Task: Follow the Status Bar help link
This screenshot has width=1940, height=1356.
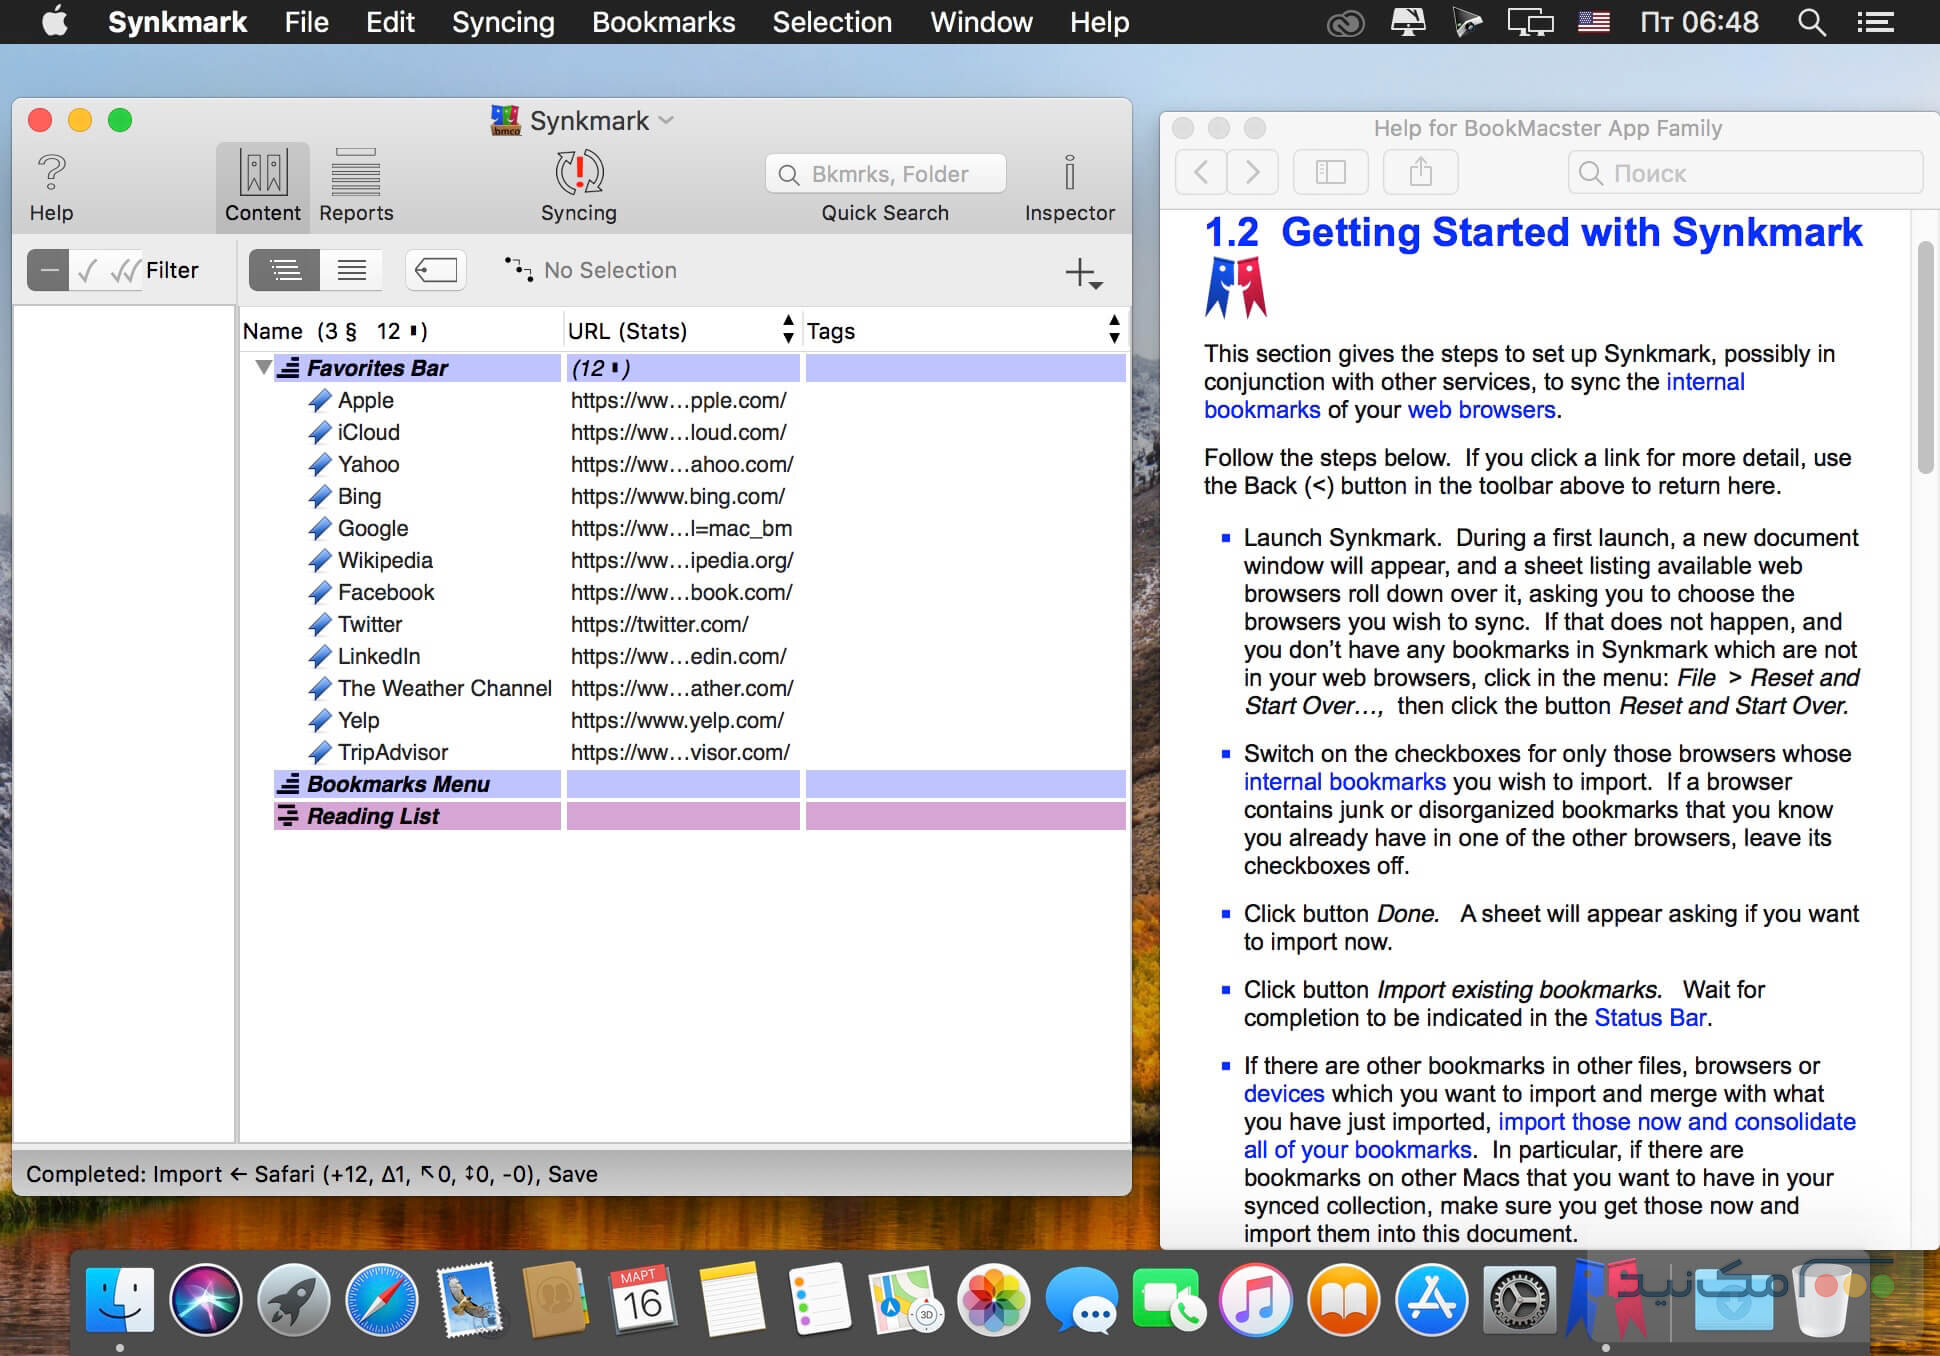Action: 1650,1018
